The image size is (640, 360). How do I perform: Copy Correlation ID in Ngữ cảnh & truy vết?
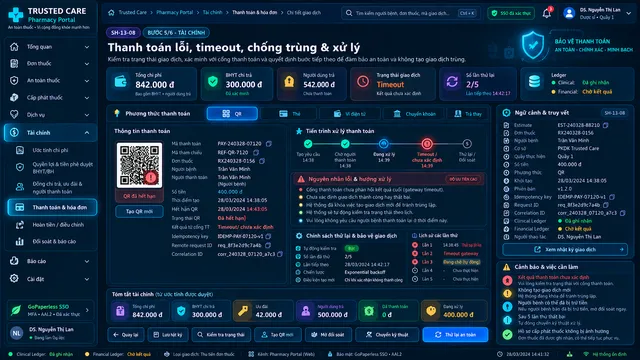tap(622, 213)
